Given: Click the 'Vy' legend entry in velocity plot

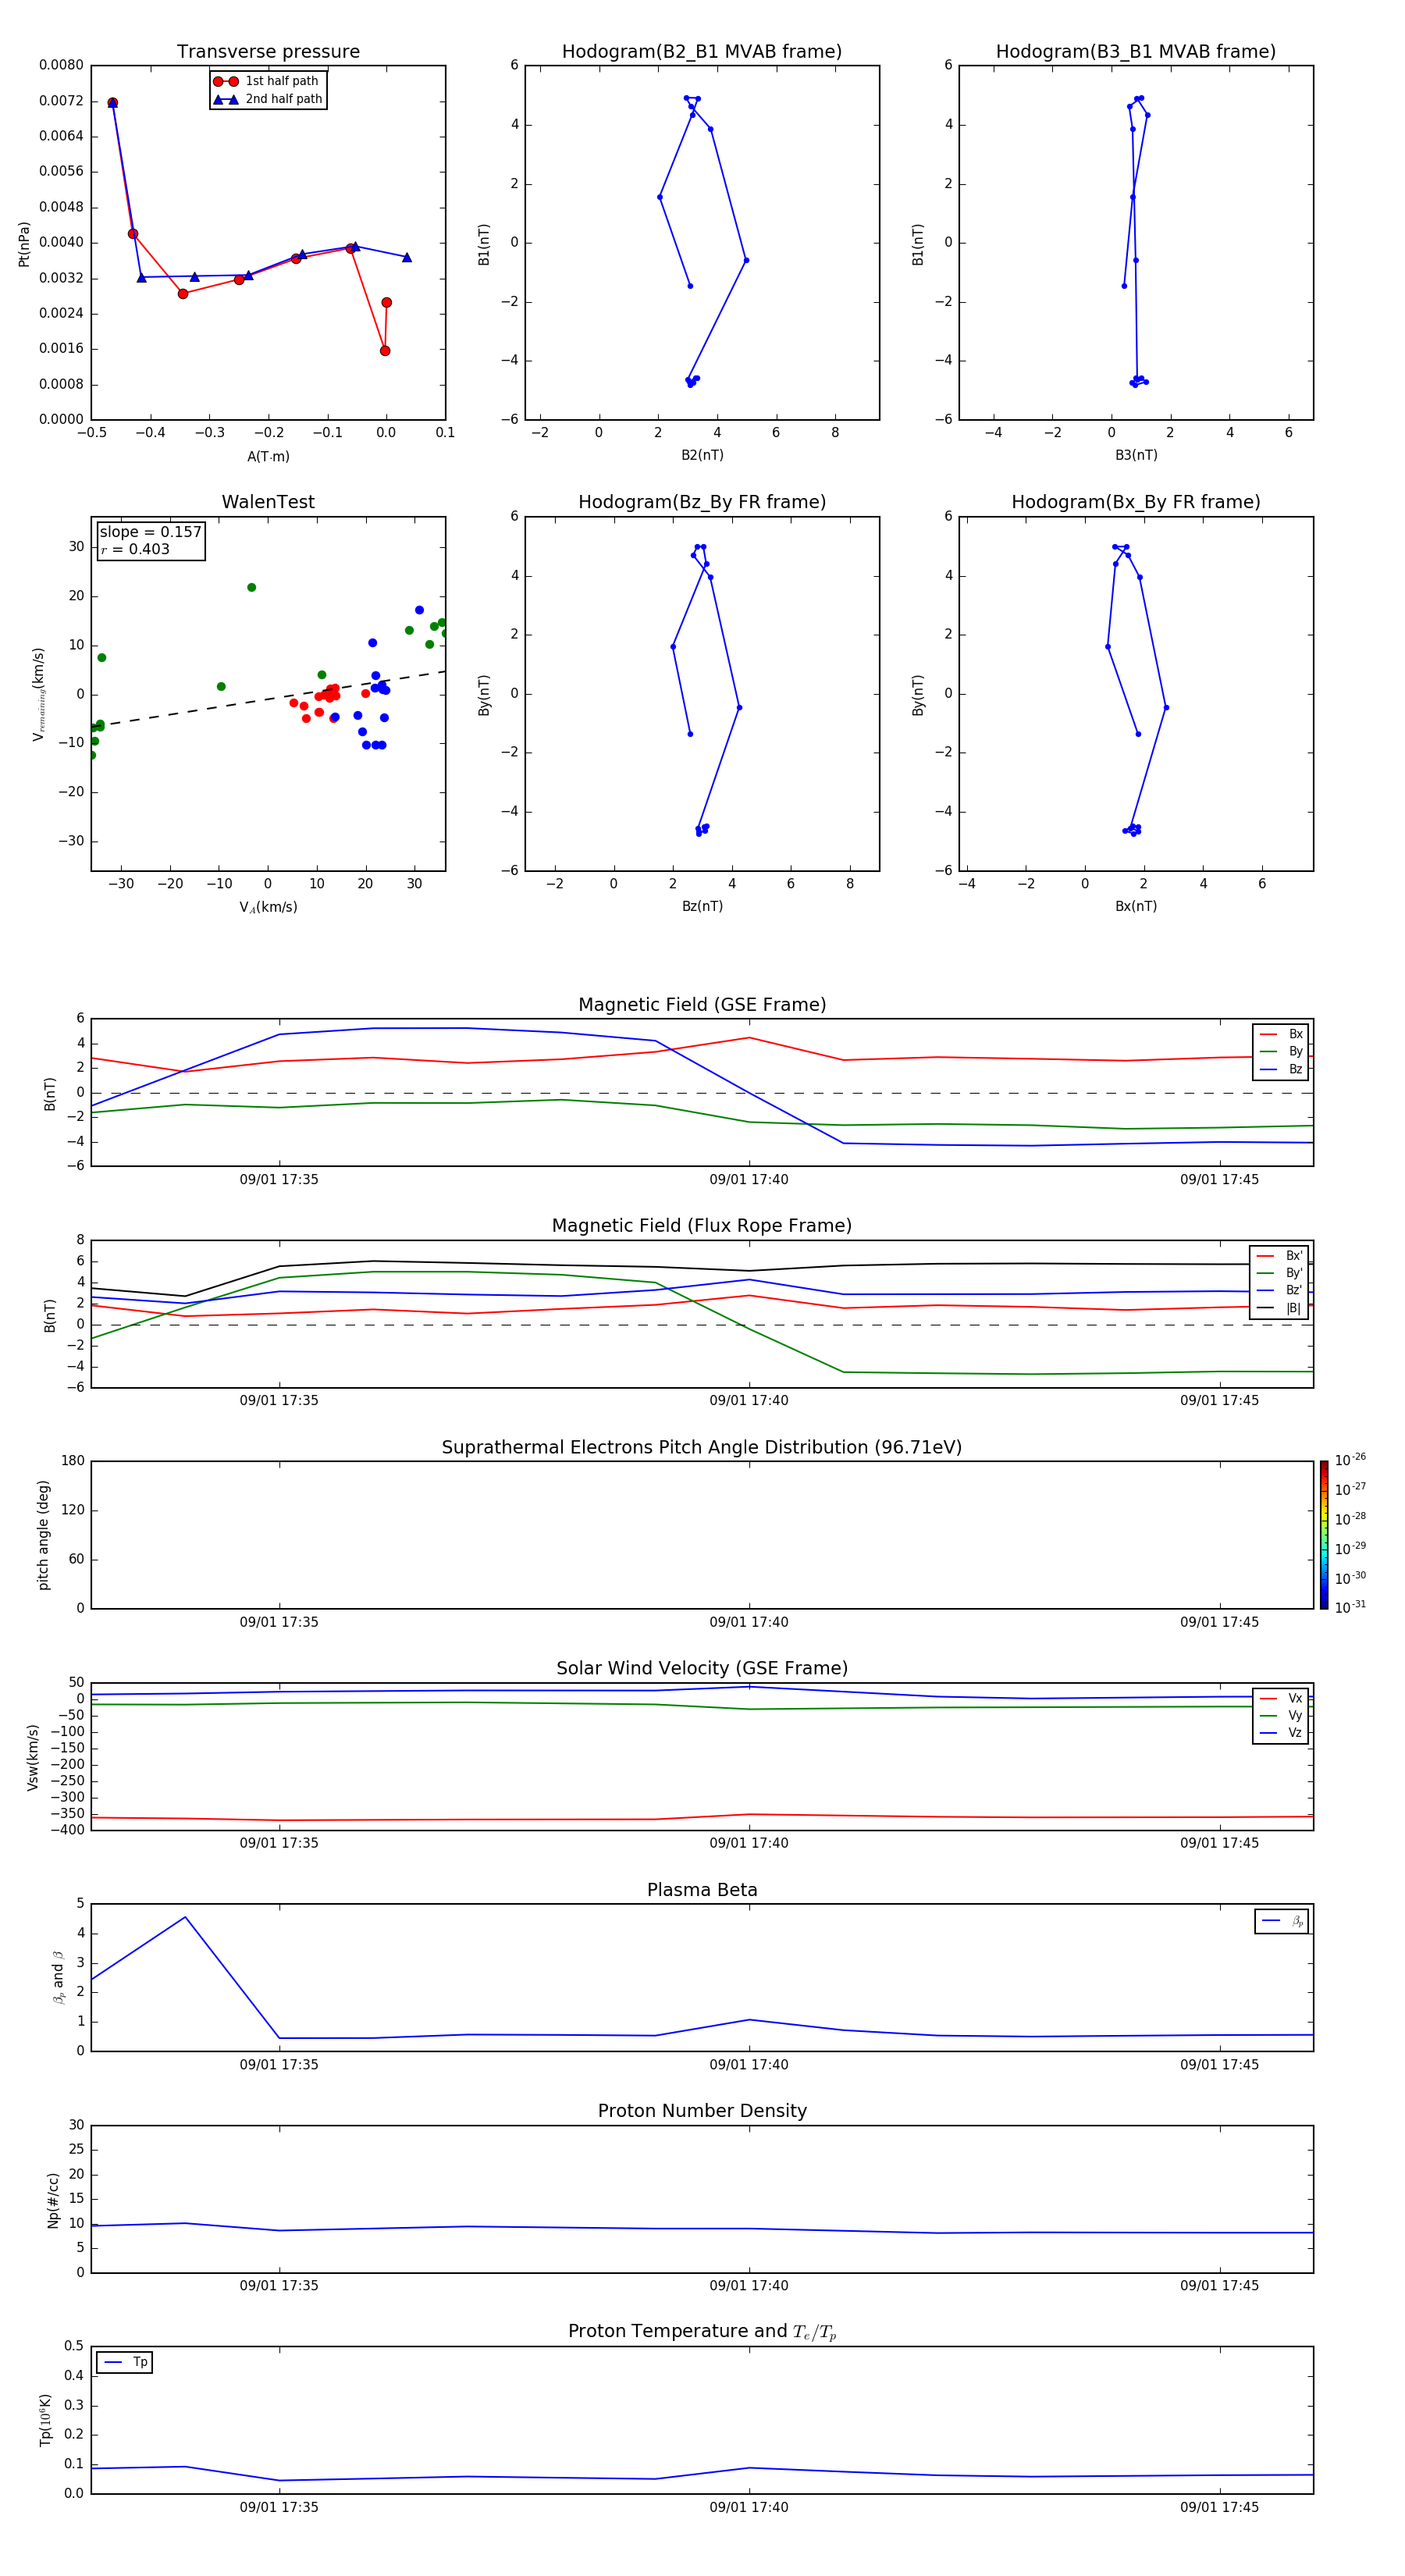Looking at the screenshot, I should pyautogui.click(x=1281, y=1715).
